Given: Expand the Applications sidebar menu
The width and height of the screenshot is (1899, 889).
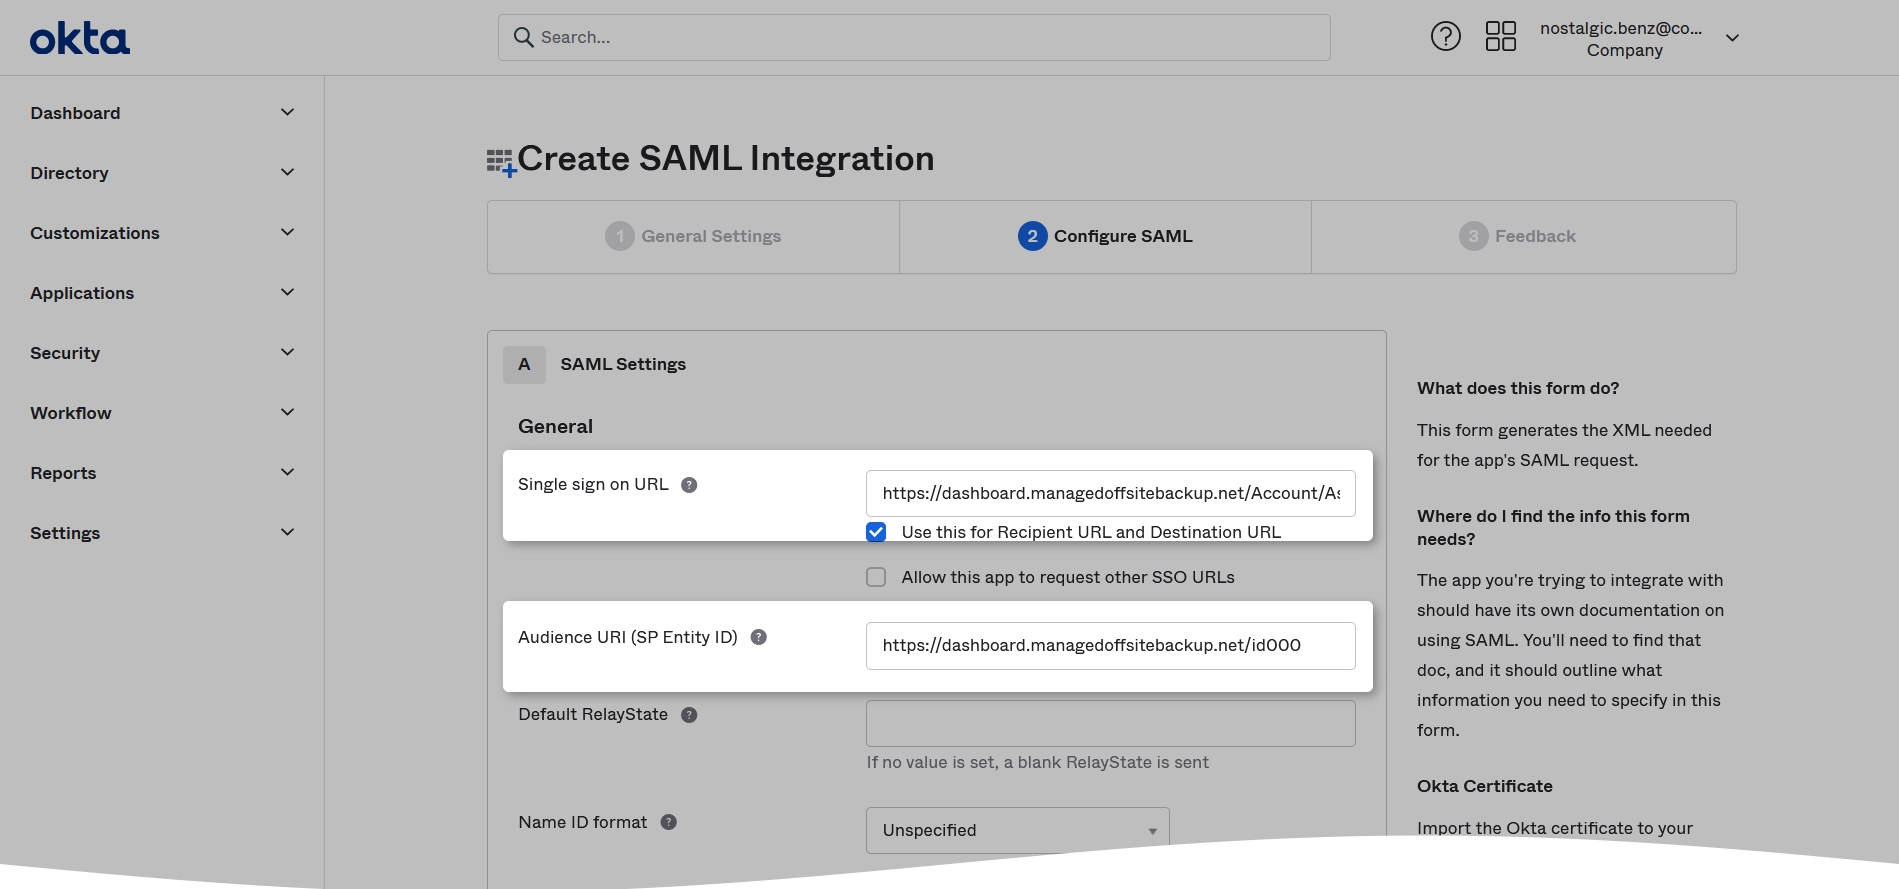Looking at the screenshot, I should (287, 293).
